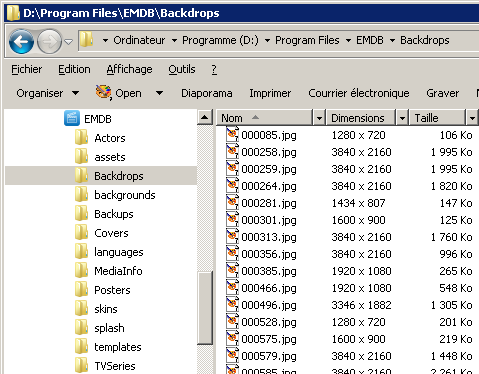The width and height of the screenshot is (479, 374).
Task: Click the Back navigation arrow button
Action: click(x=21, y=42)
